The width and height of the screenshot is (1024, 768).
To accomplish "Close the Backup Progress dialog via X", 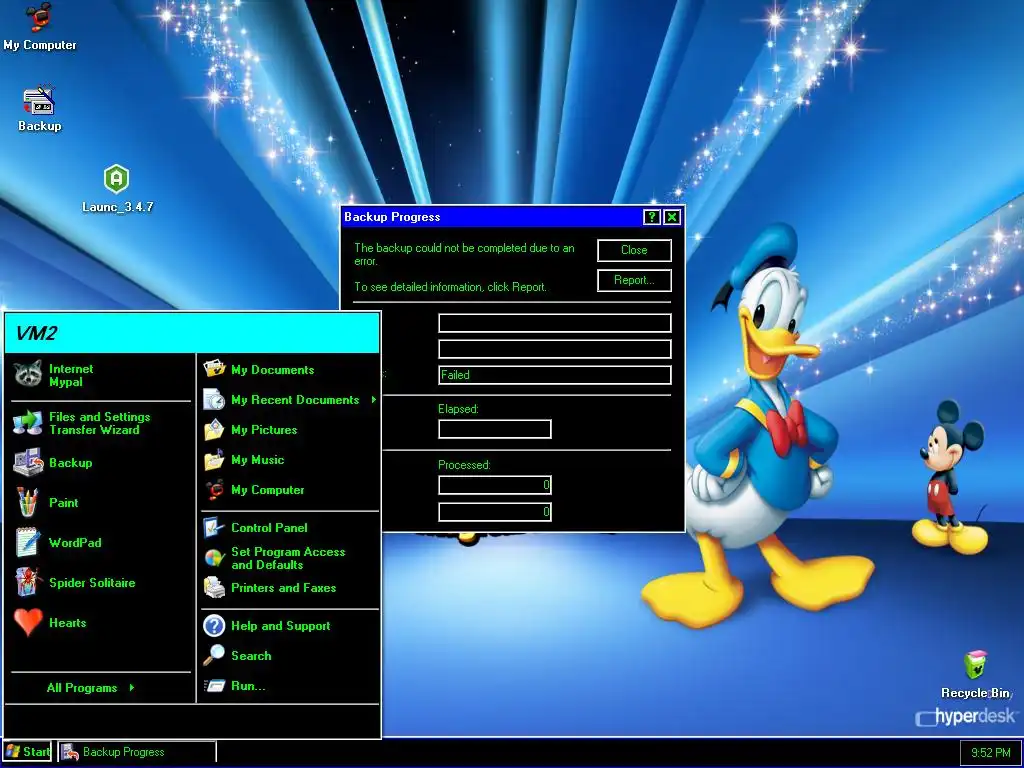I will tap(672, 217).
